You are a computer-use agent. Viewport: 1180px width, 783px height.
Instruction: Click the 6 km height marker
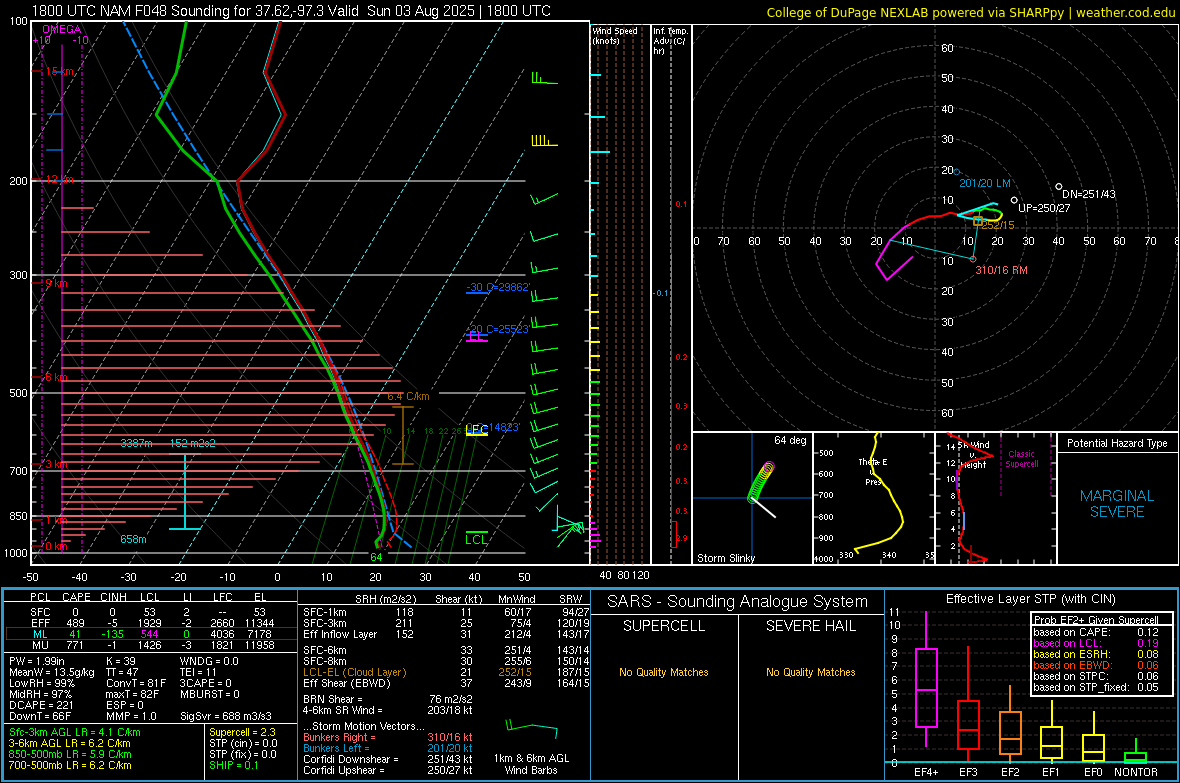[x=56, y=377]
